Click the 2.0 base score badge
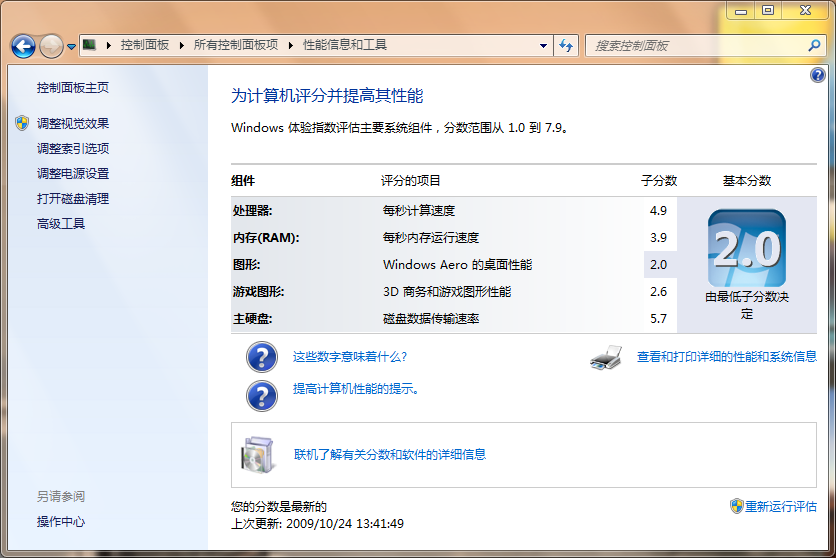 [x=746, y=249]
